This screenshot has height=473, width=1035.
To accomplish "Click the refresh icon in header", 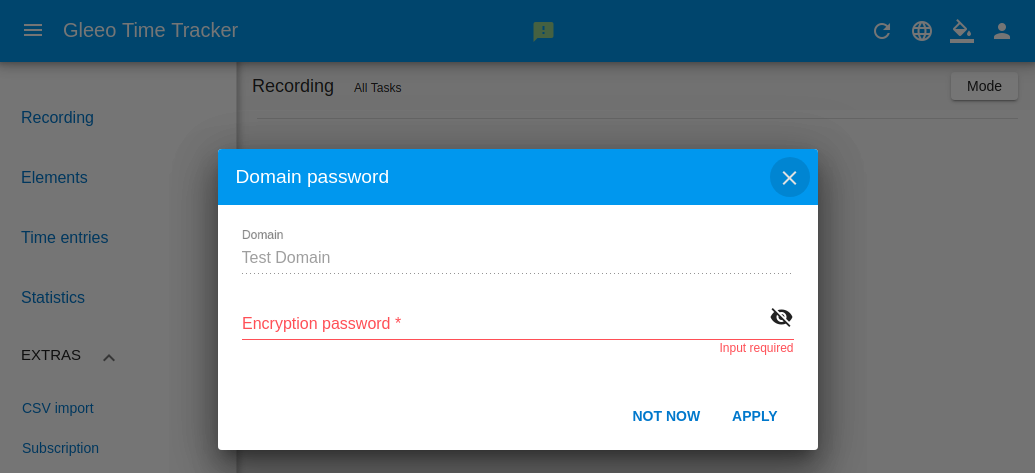I will pos(882,31).
